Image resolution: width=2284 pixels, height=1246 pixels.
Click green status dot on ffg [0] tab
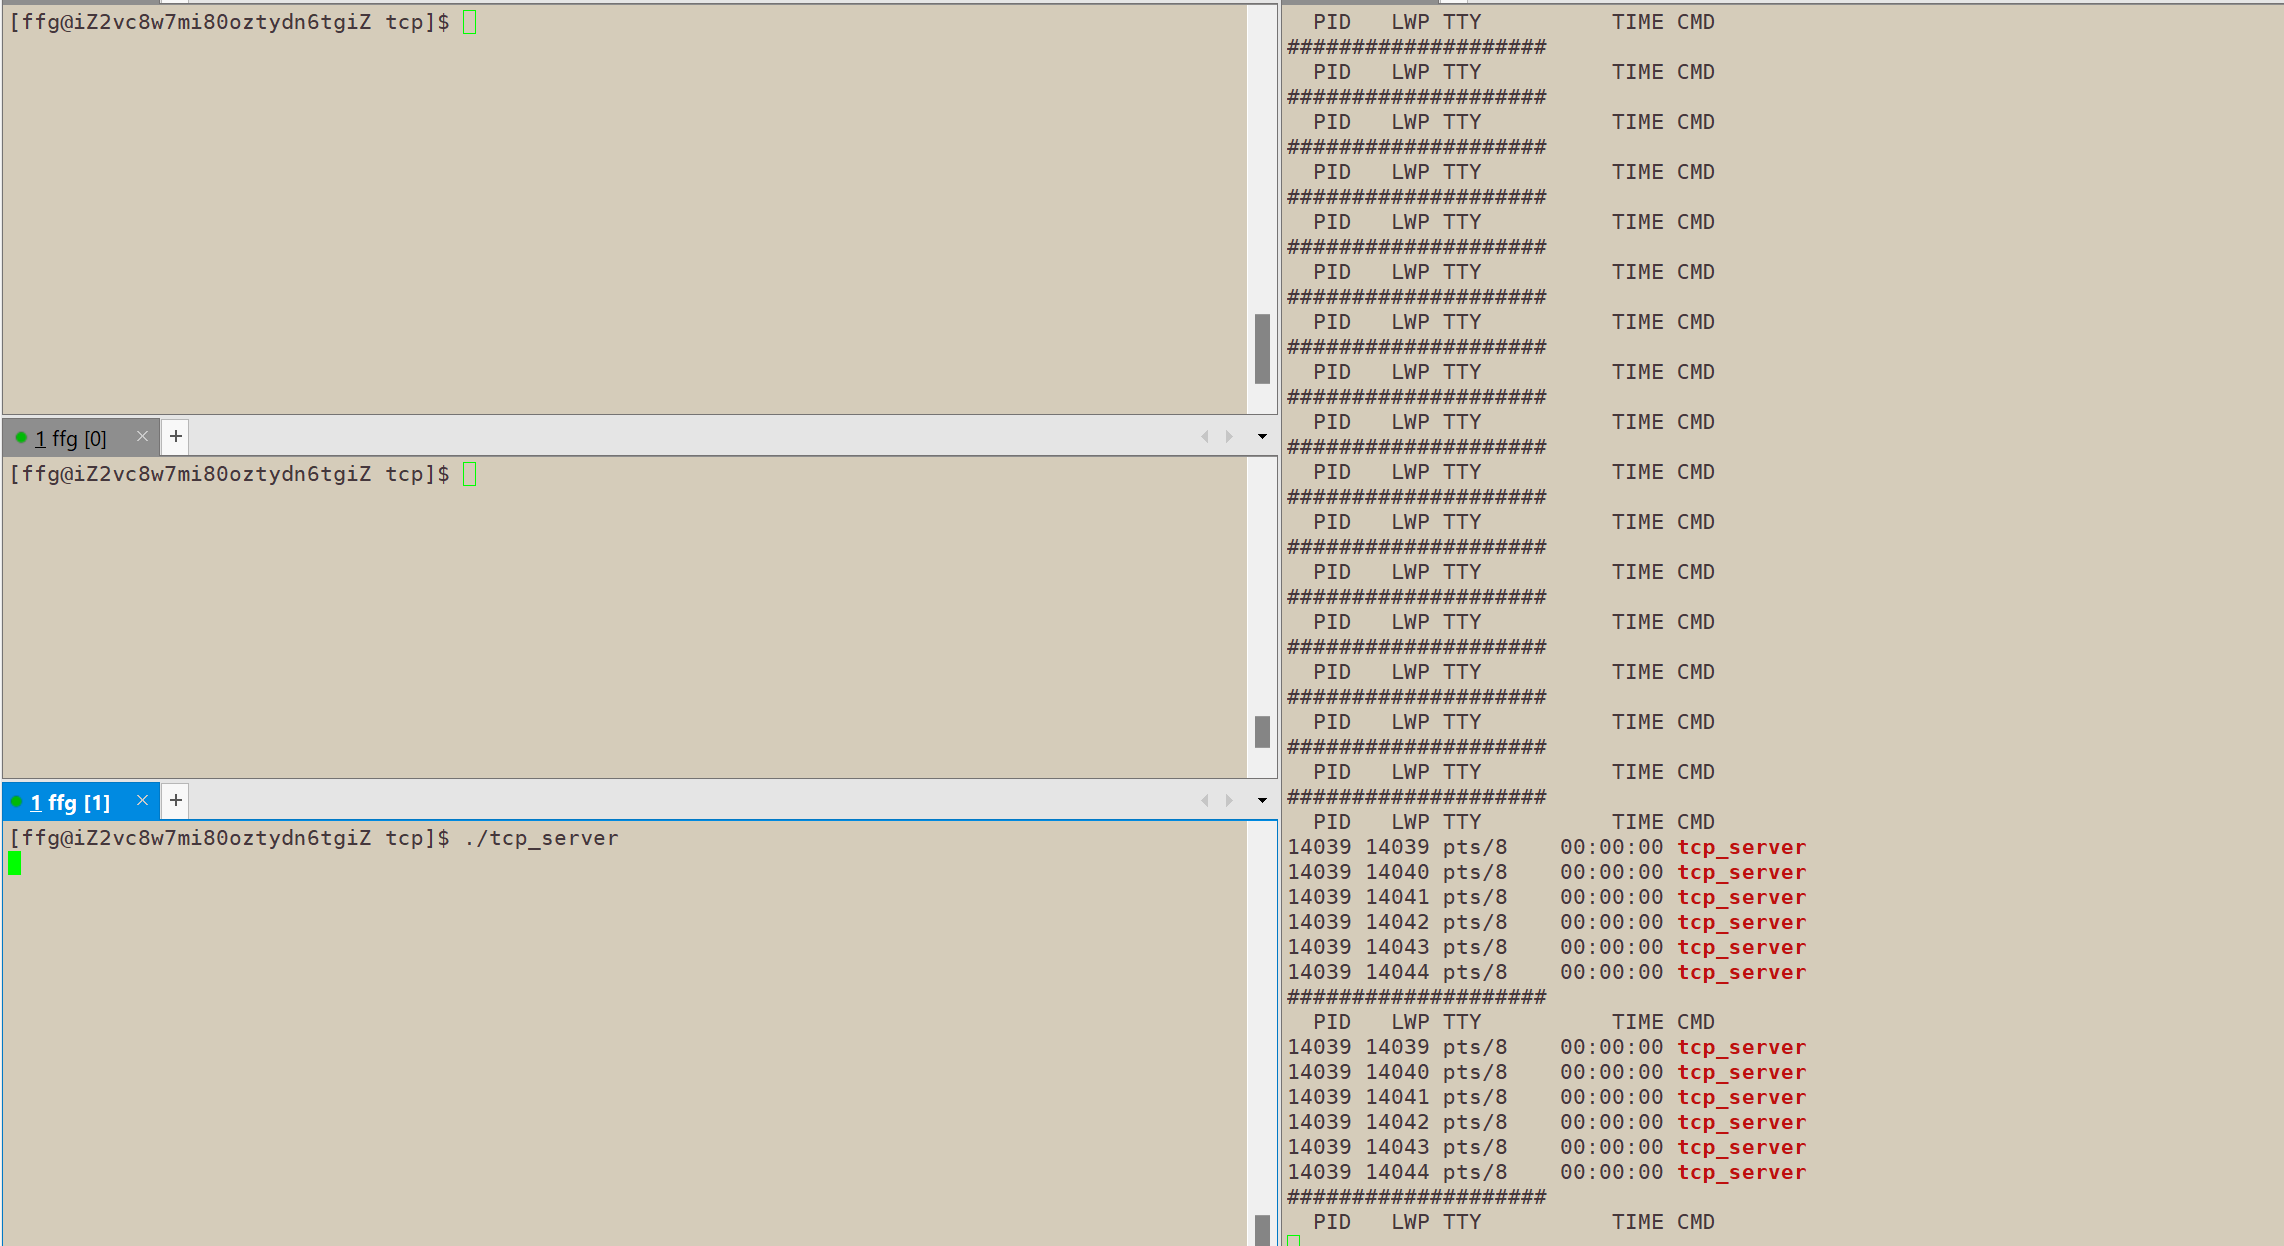pyautogui.click(x=21, y=437)
